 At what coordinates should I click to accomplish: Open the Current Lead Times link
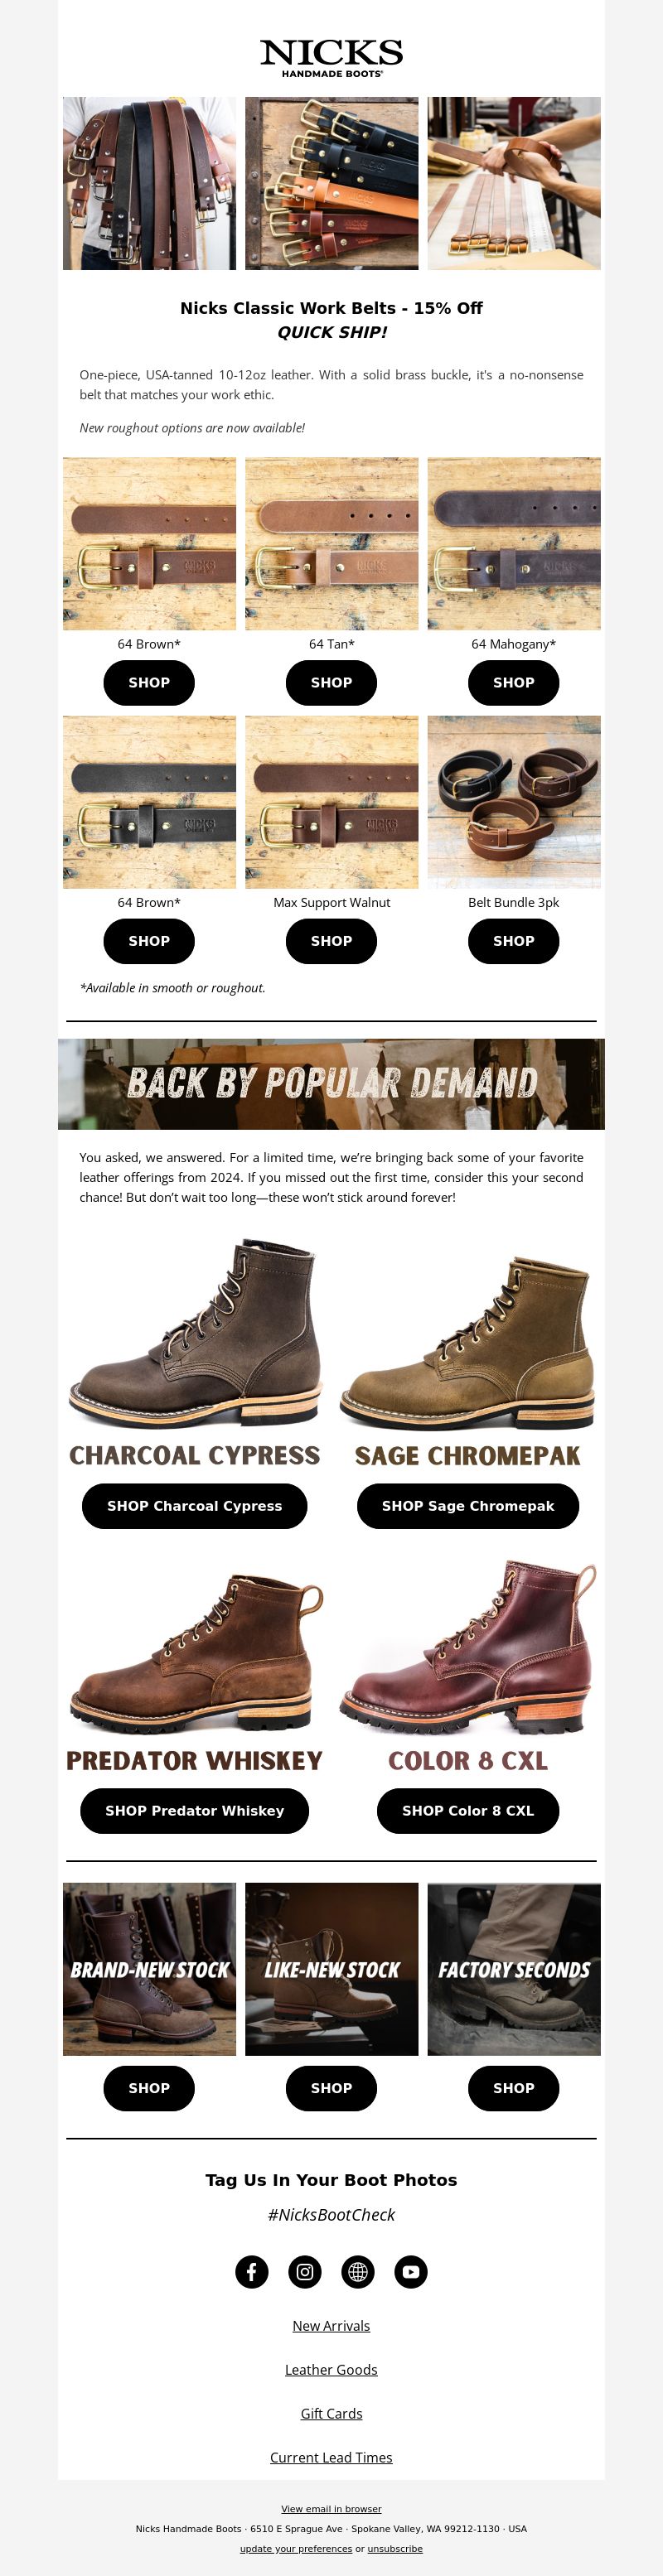(x=331, y=2457)
